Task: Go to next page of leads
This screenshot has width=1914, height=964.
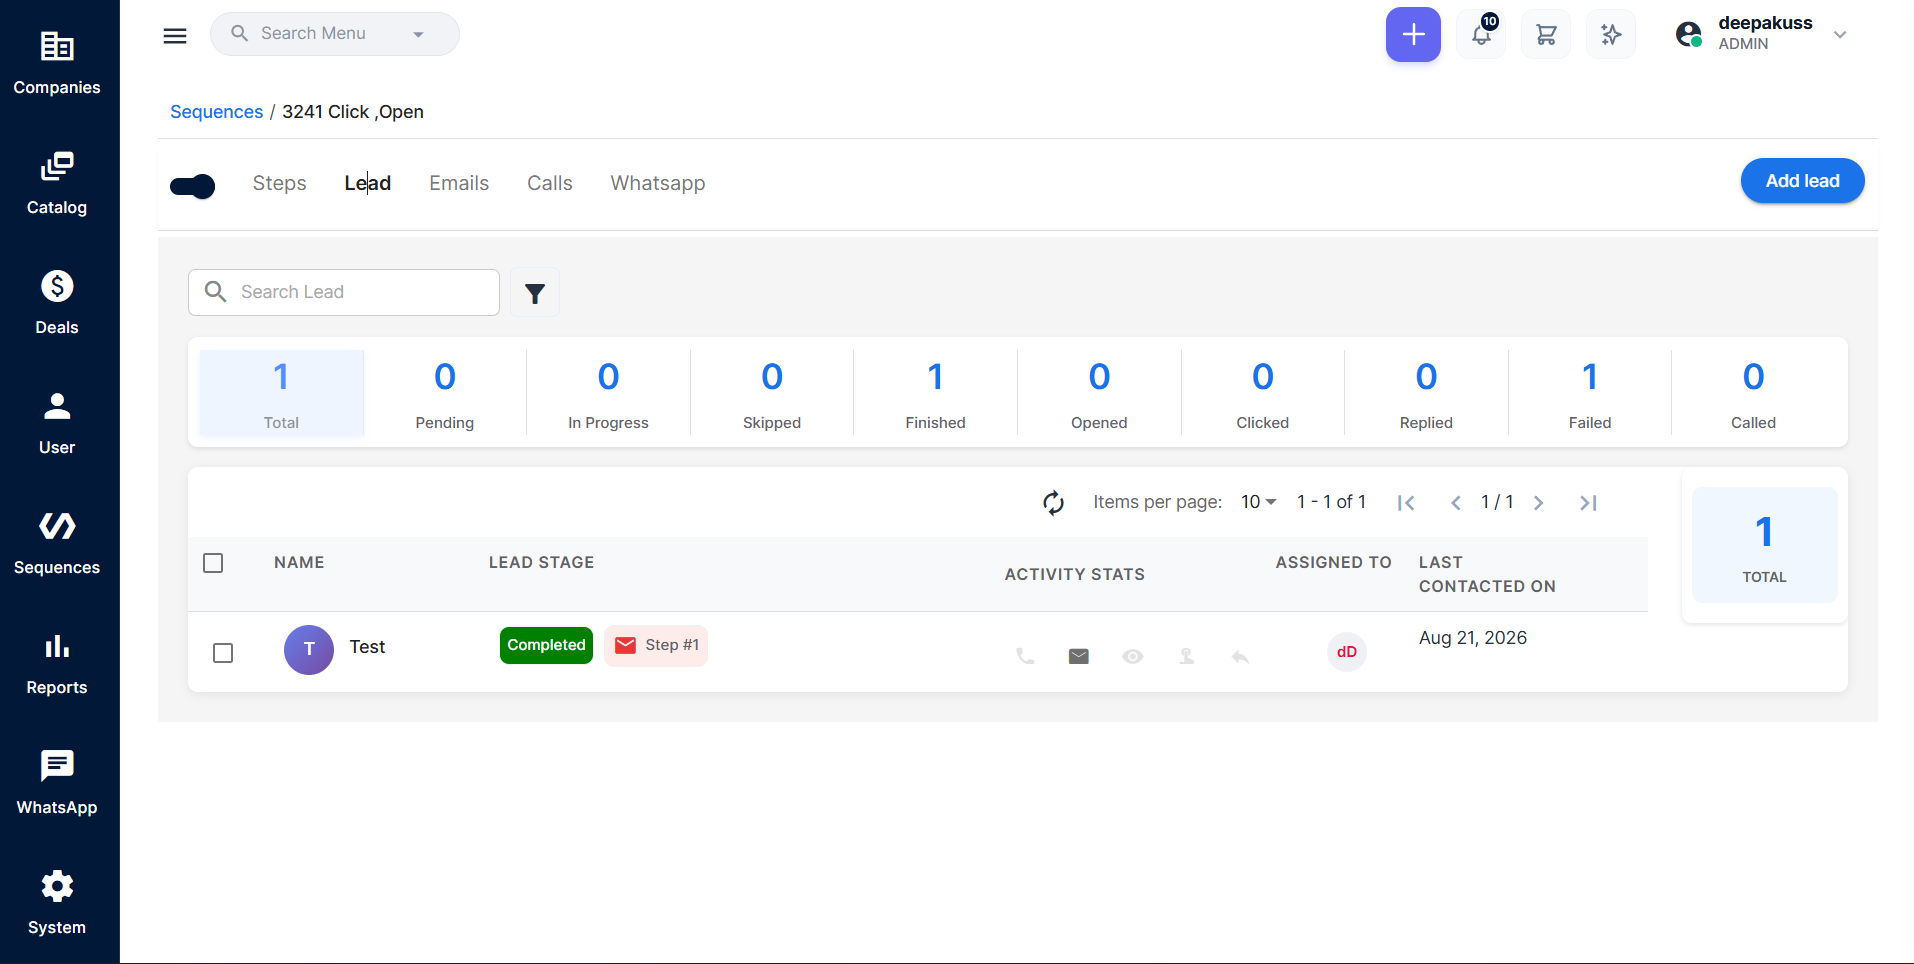Action: coord(1539,503)
